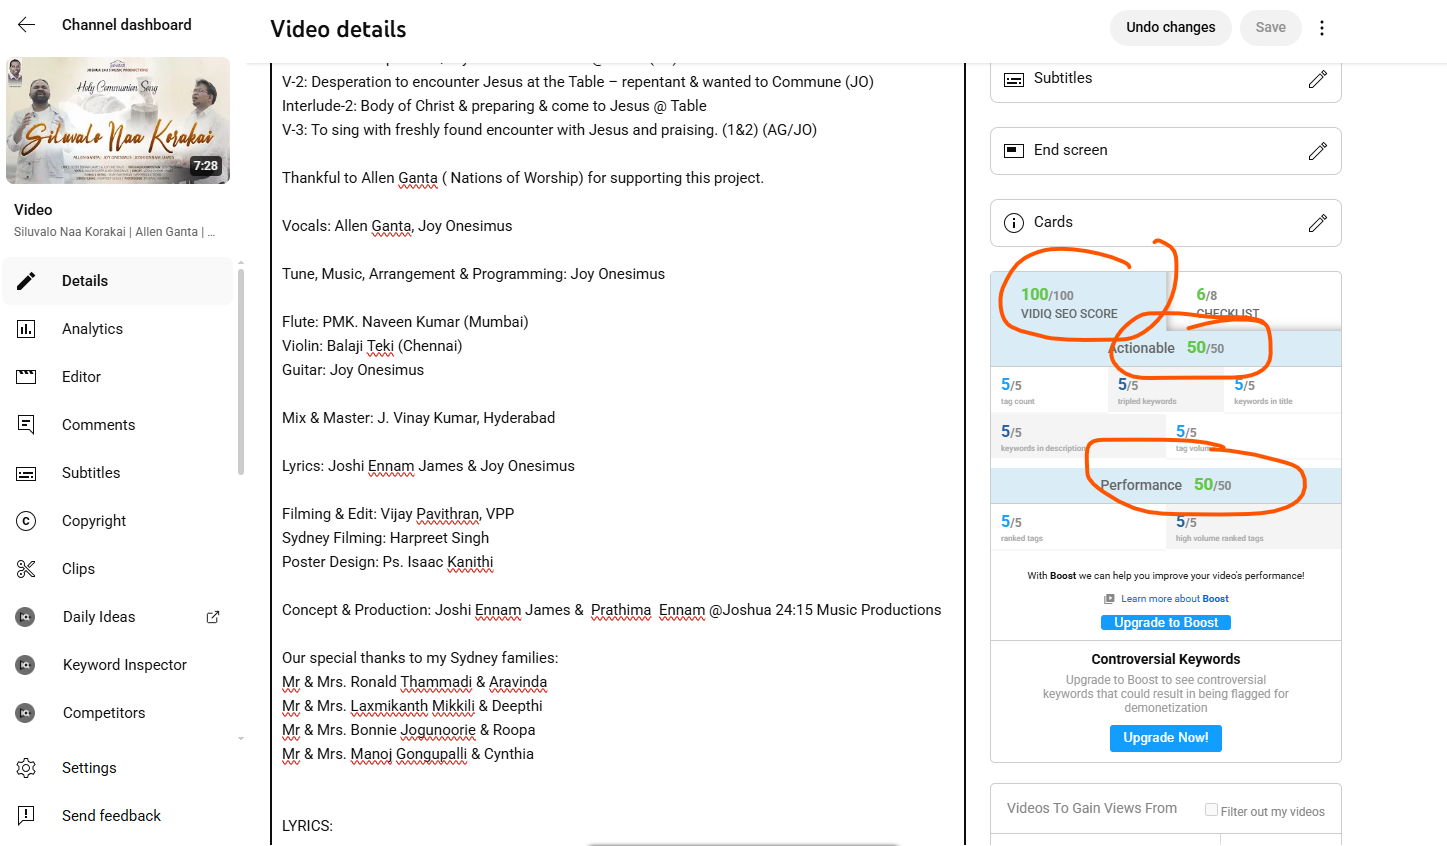Click the back arrow to Channel dashboard
Screen dimensions: 1447x846
(x=27, y=25)
